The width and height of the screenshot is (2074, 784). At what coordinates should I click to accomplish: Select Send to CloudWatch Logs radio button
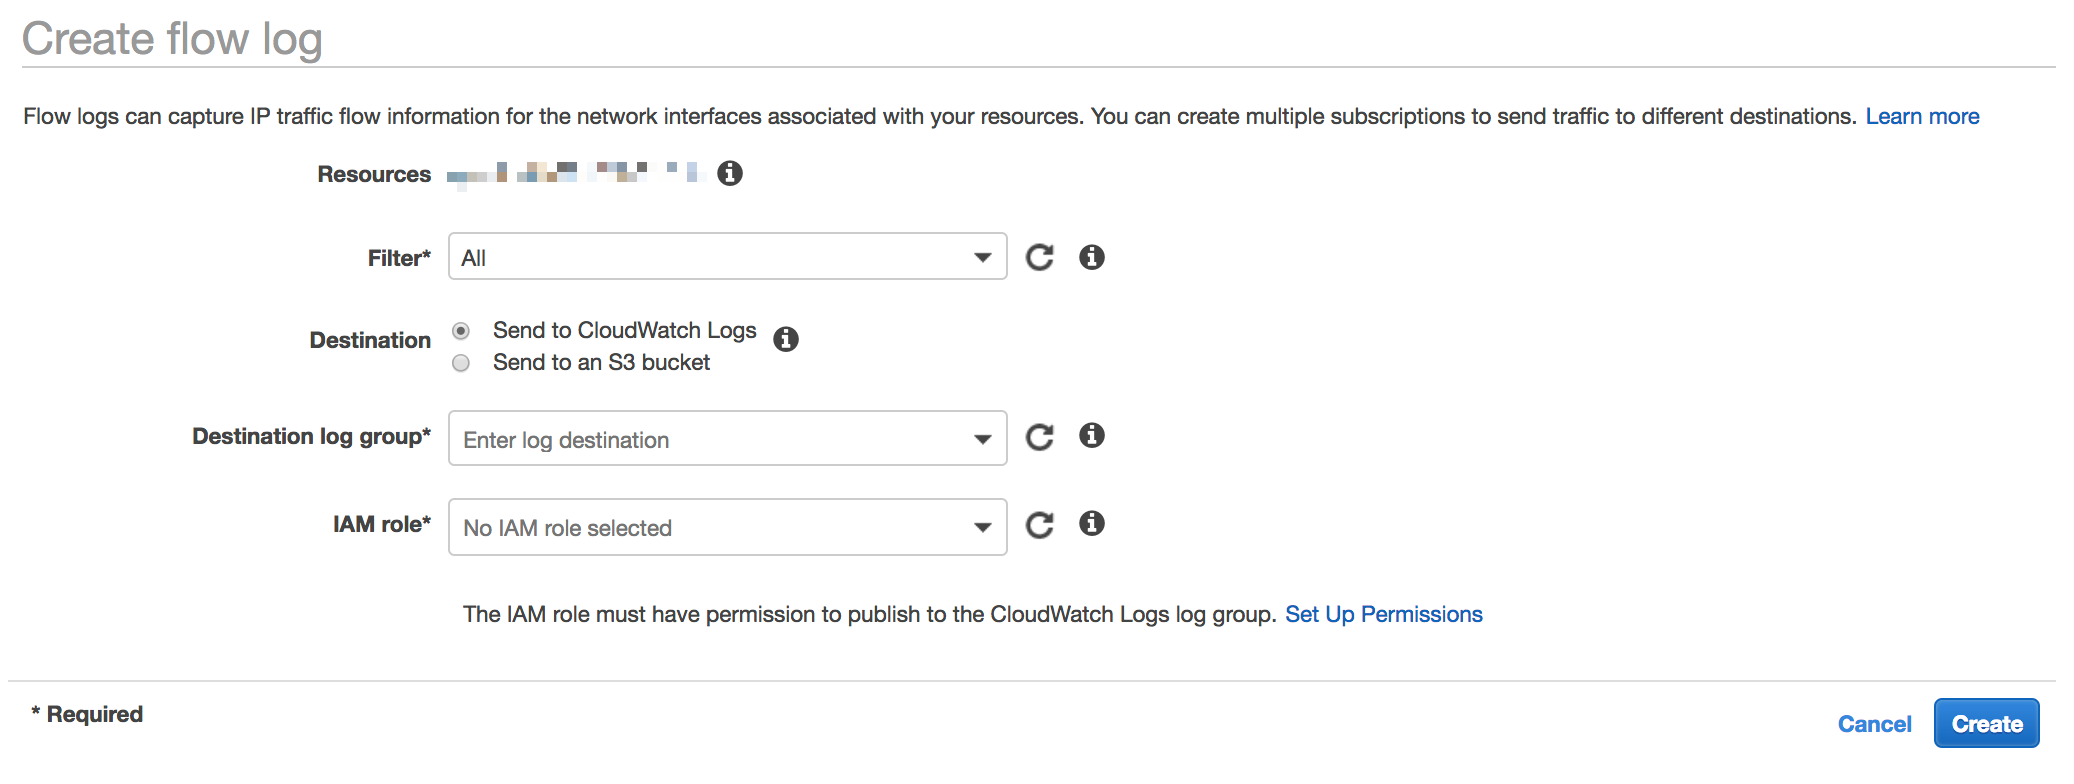pos(461,331)
